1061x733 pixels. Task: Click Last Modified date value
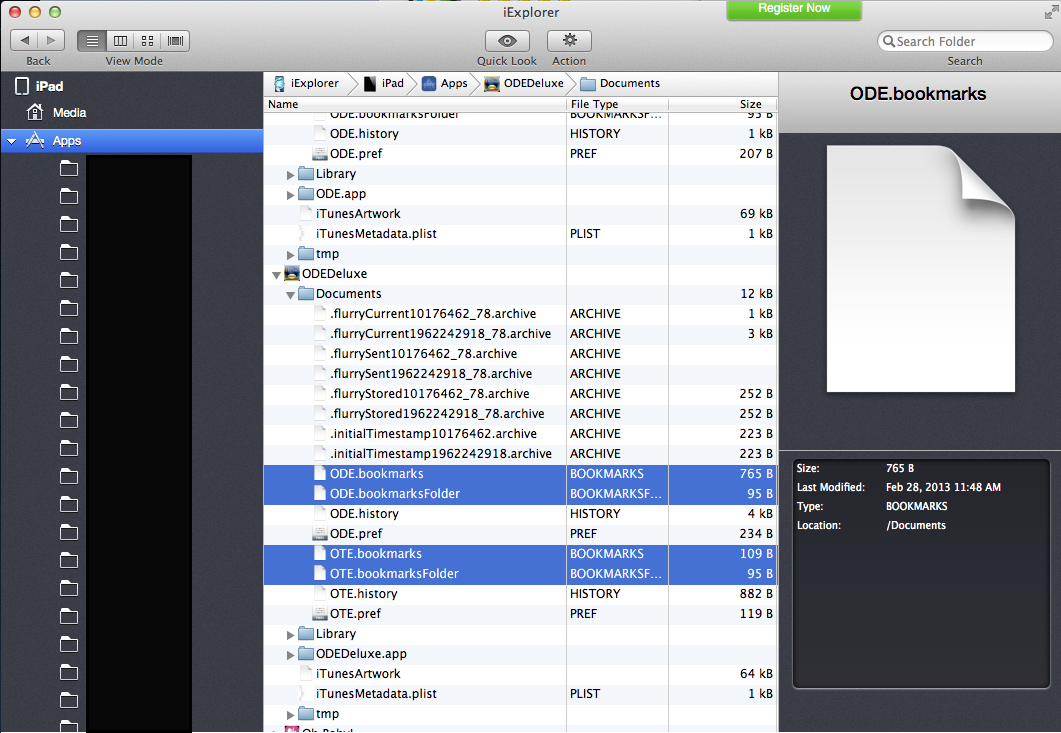(943, 487)
